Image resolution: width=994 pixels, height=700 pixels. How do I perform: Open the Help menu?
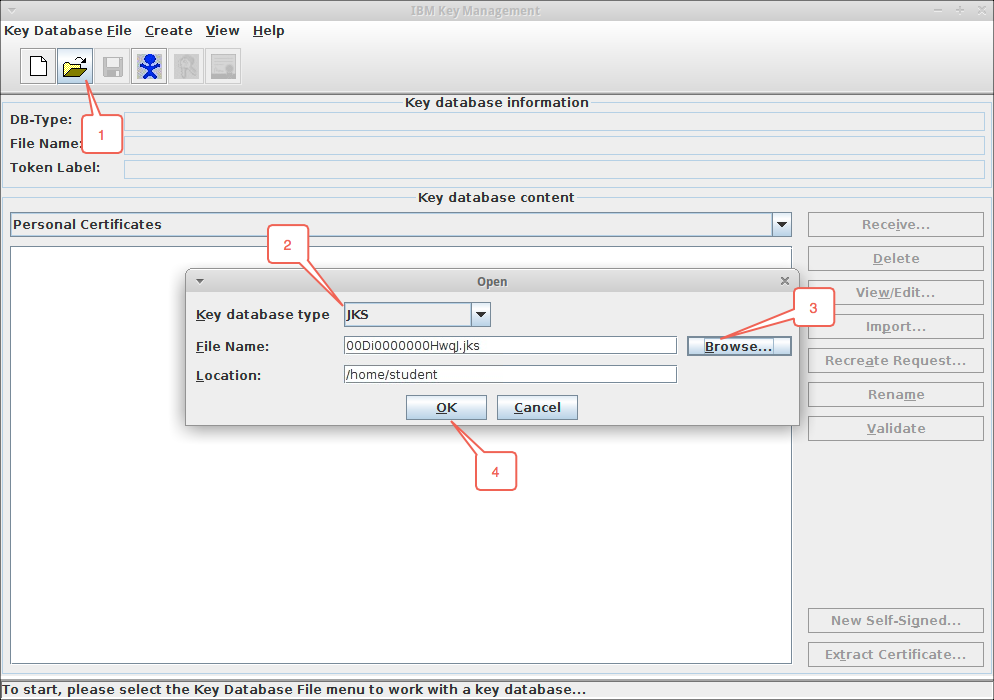268,30
